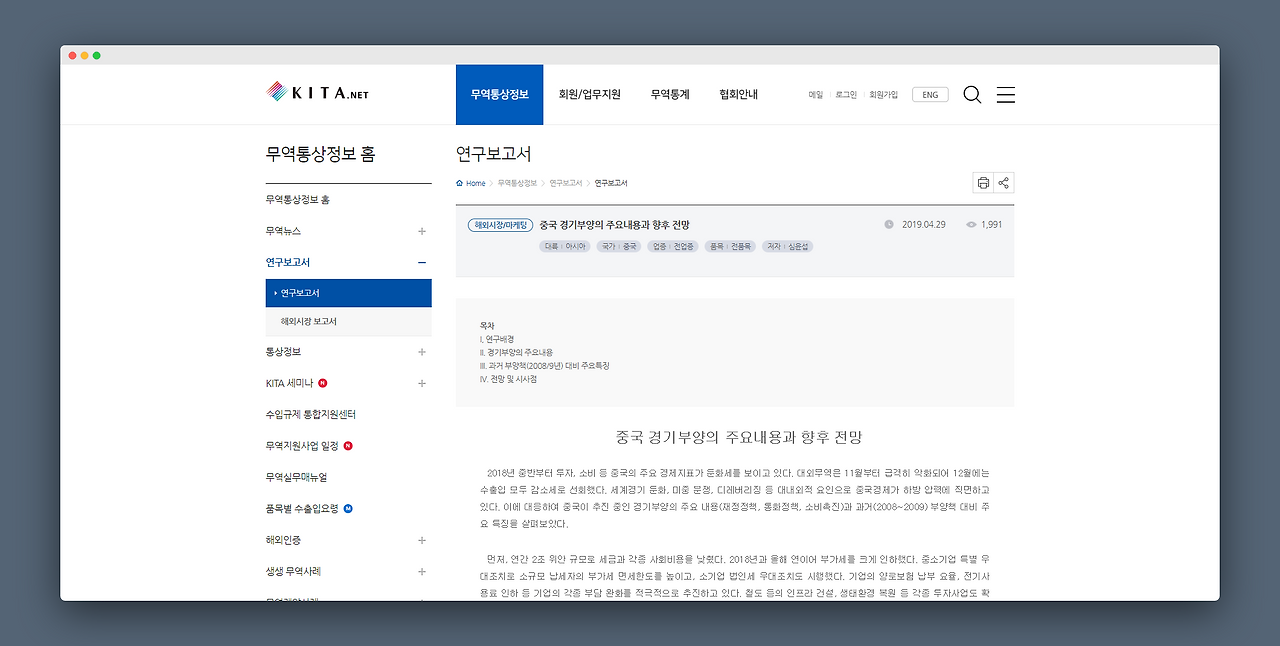Viewport: 1280px width, 646px height.
Task: Print the report with the printer icon
Action: coord(983,182)
